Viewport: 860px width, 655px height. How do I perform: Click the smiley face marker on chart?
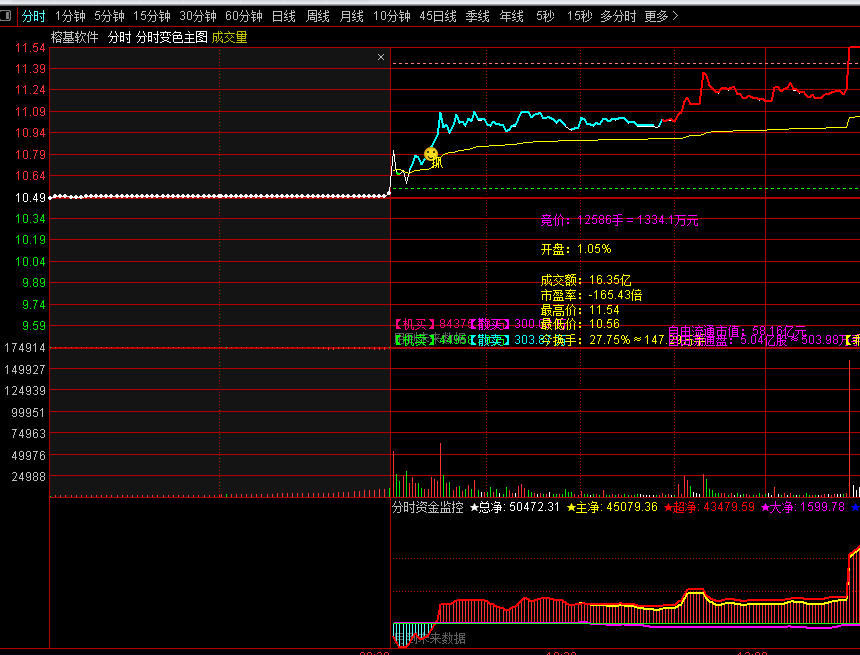pos(431,154)
